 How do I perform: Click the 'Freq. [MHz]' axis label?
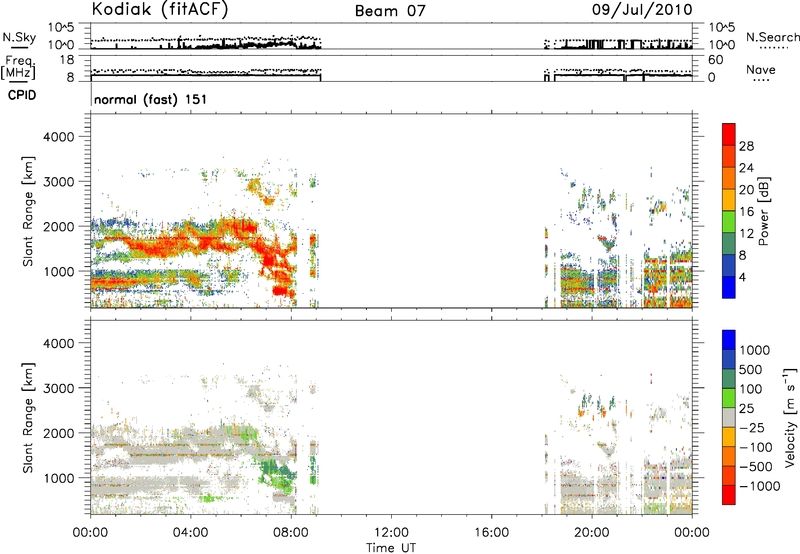point(19,67)
